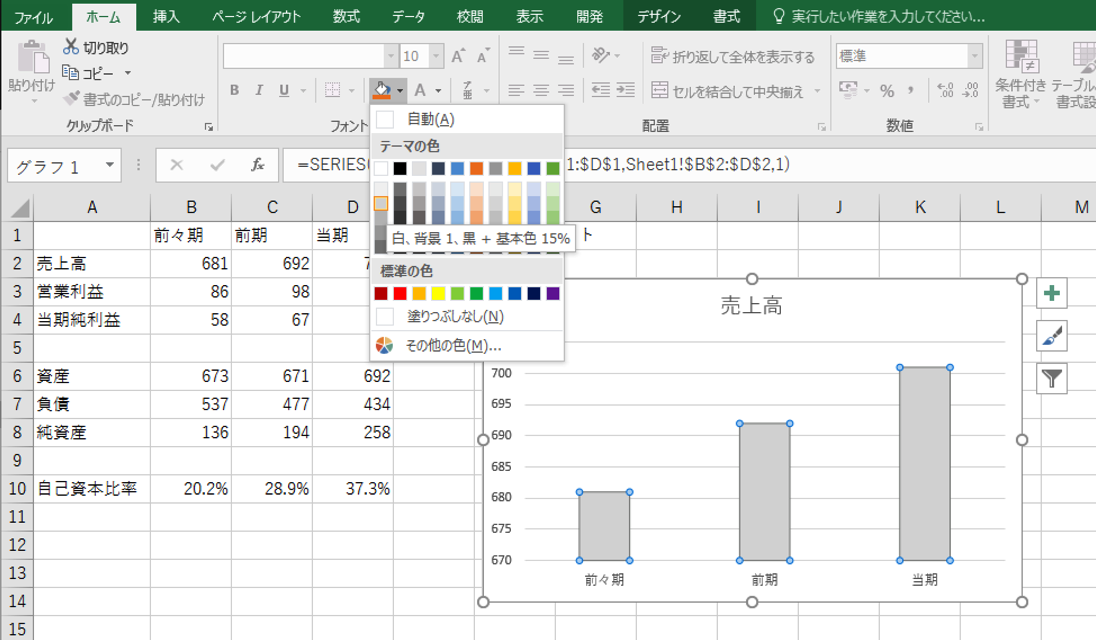
Task: Click the bottom align icon
Action: click(566, 58)
